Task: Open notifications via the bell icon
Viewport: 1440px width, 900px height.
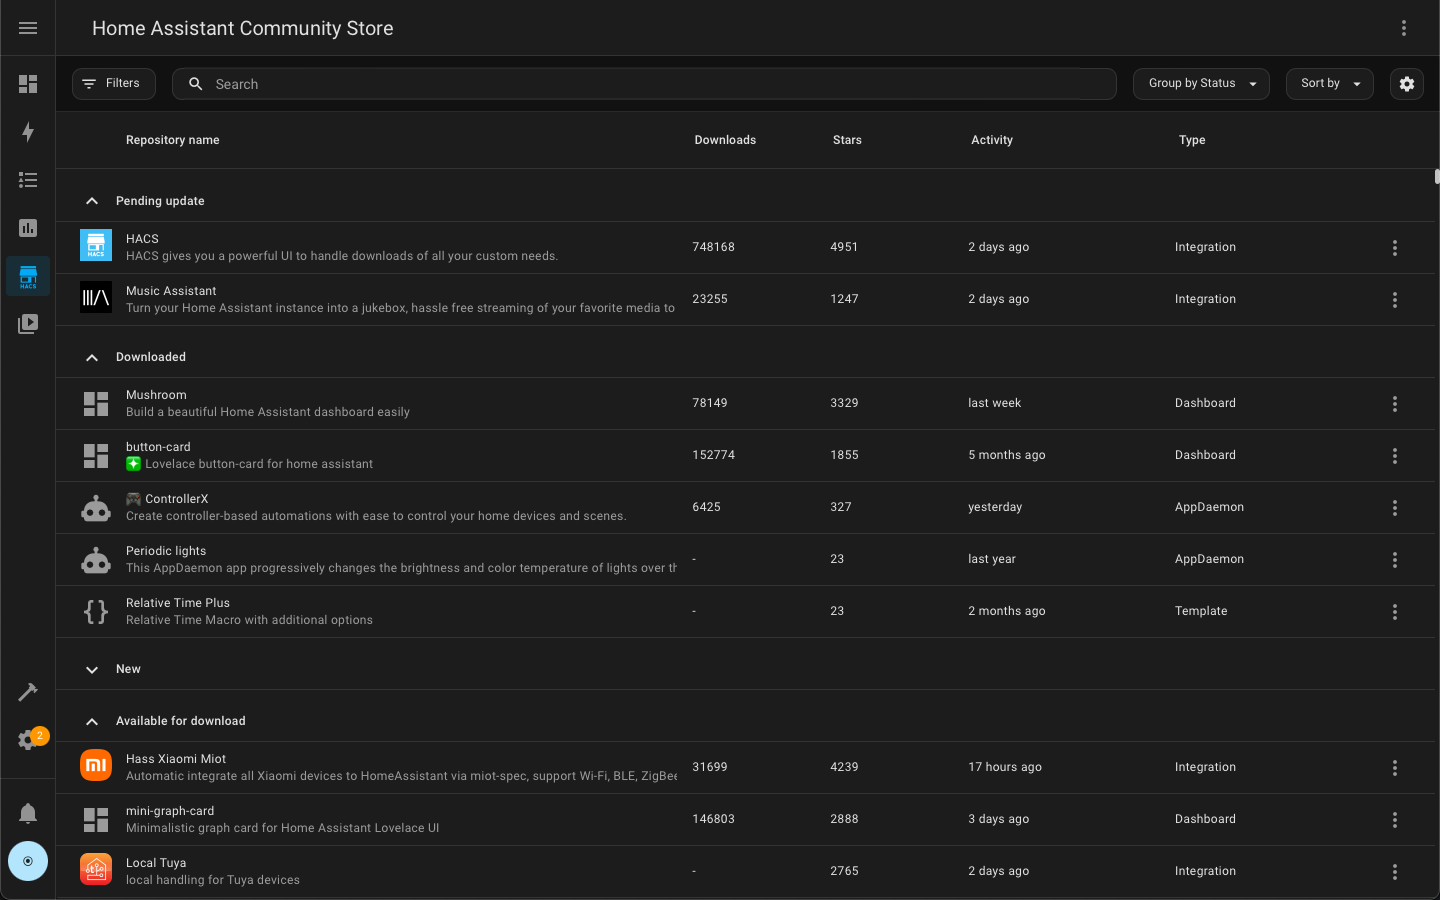Action: [28, 813]
